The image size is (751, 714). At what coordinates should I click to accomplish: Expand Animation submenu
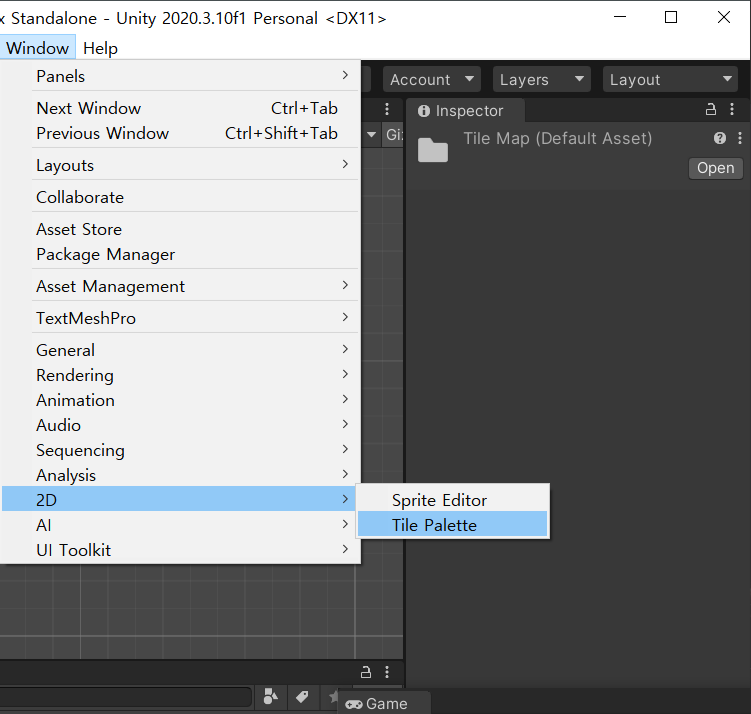[x=180, y=400]
